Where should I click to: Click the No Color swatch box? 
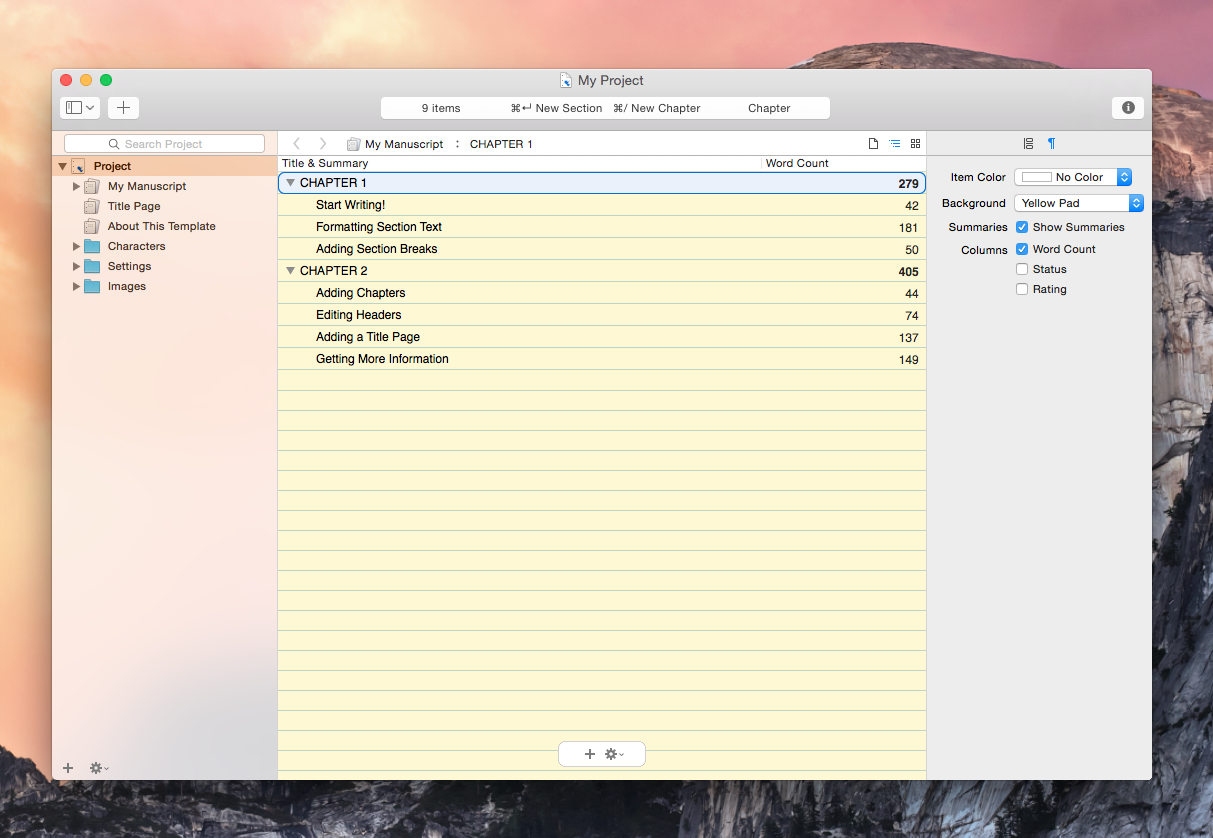[1037, 177]
